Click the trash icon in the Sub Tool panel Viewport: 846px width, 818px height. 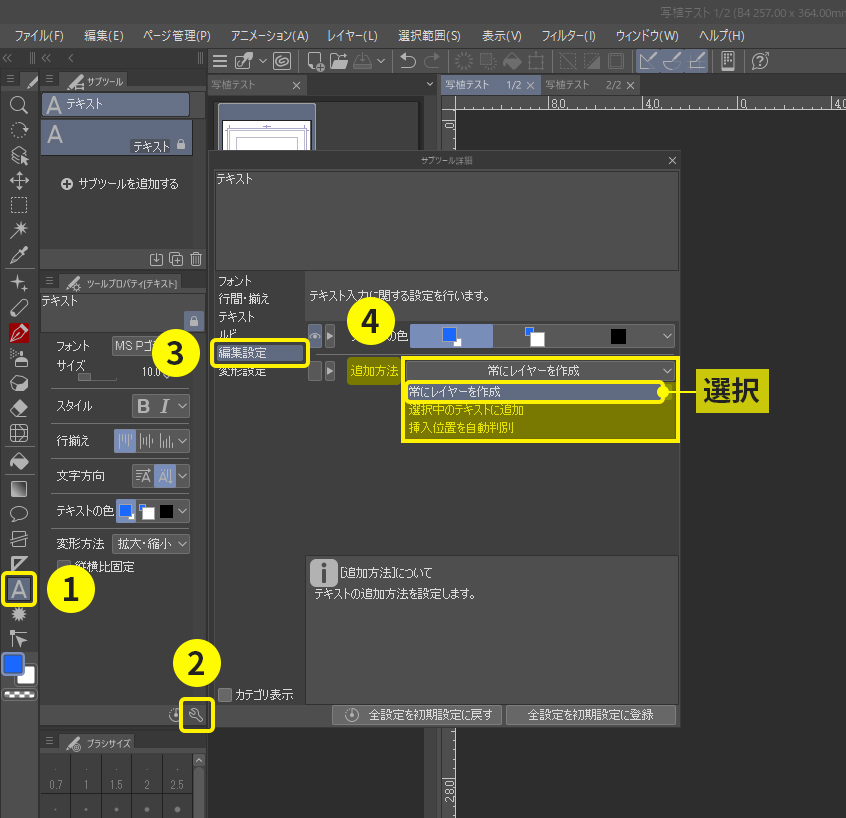click(x=196, y=259)
